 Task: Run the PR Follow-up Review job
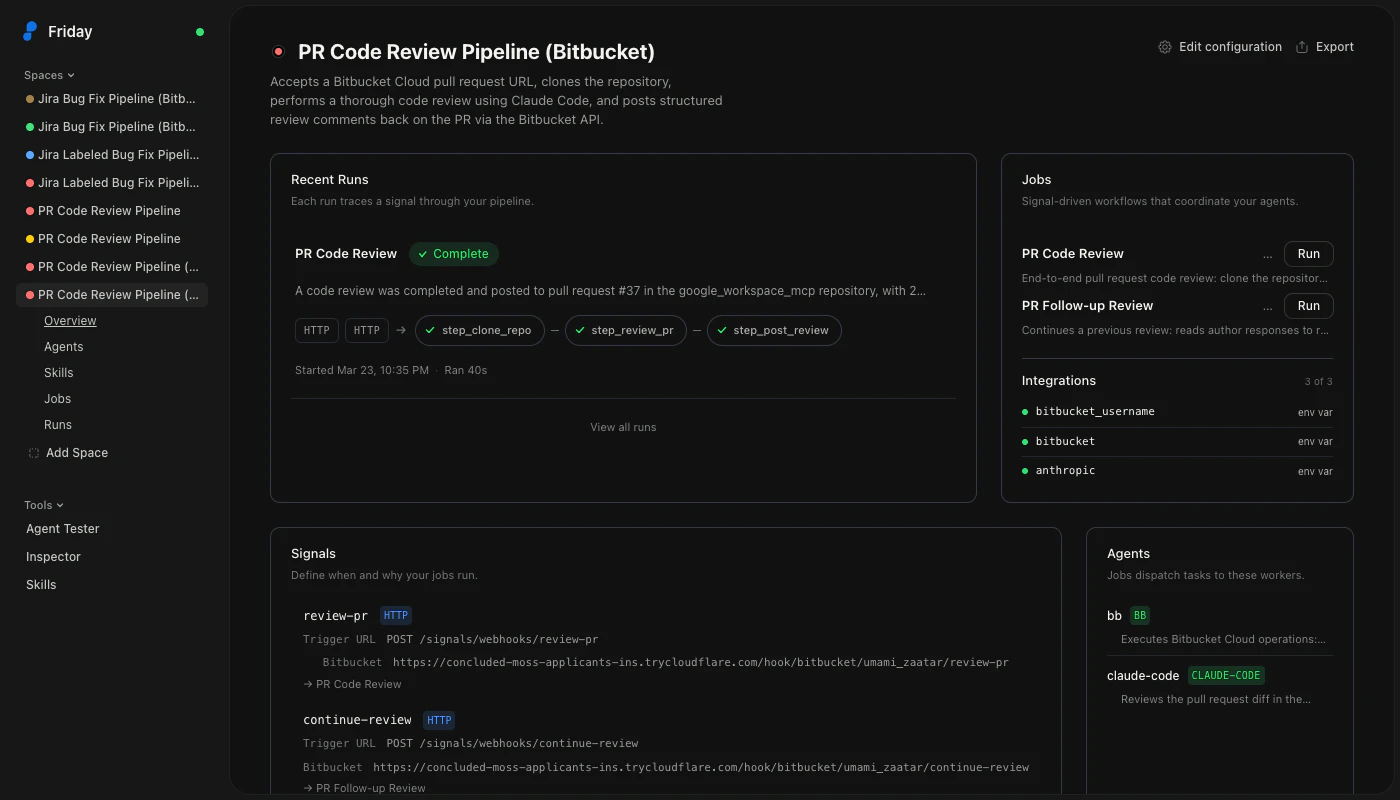click(x=1309, y=306)
